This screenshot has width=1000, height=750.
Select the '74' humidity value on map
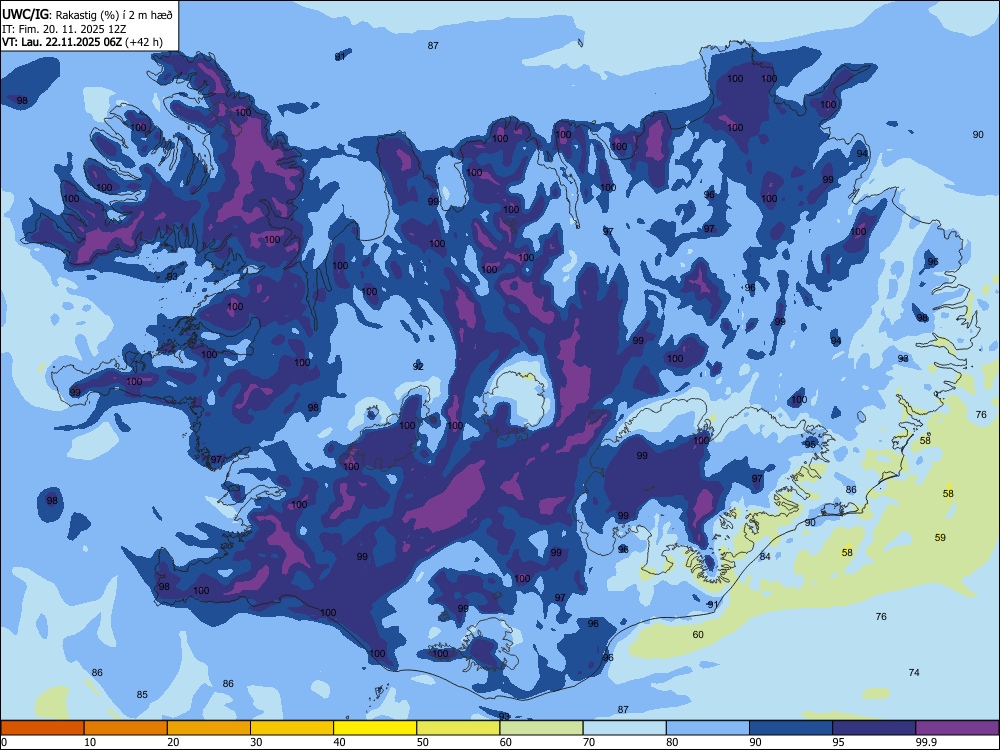[x=914, y=672]
